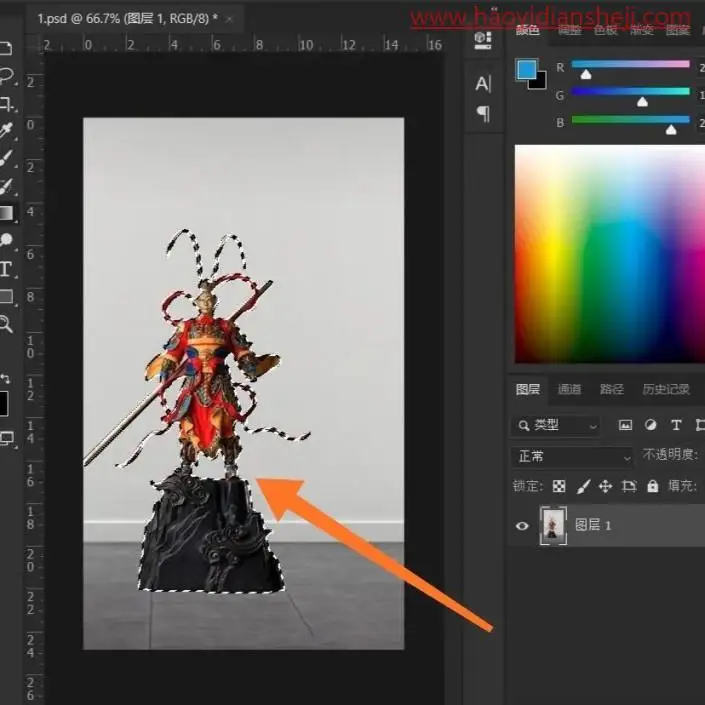705x705 pixels.
Task: Filter layers by adjustment layer type
Action: pos(651,425)
